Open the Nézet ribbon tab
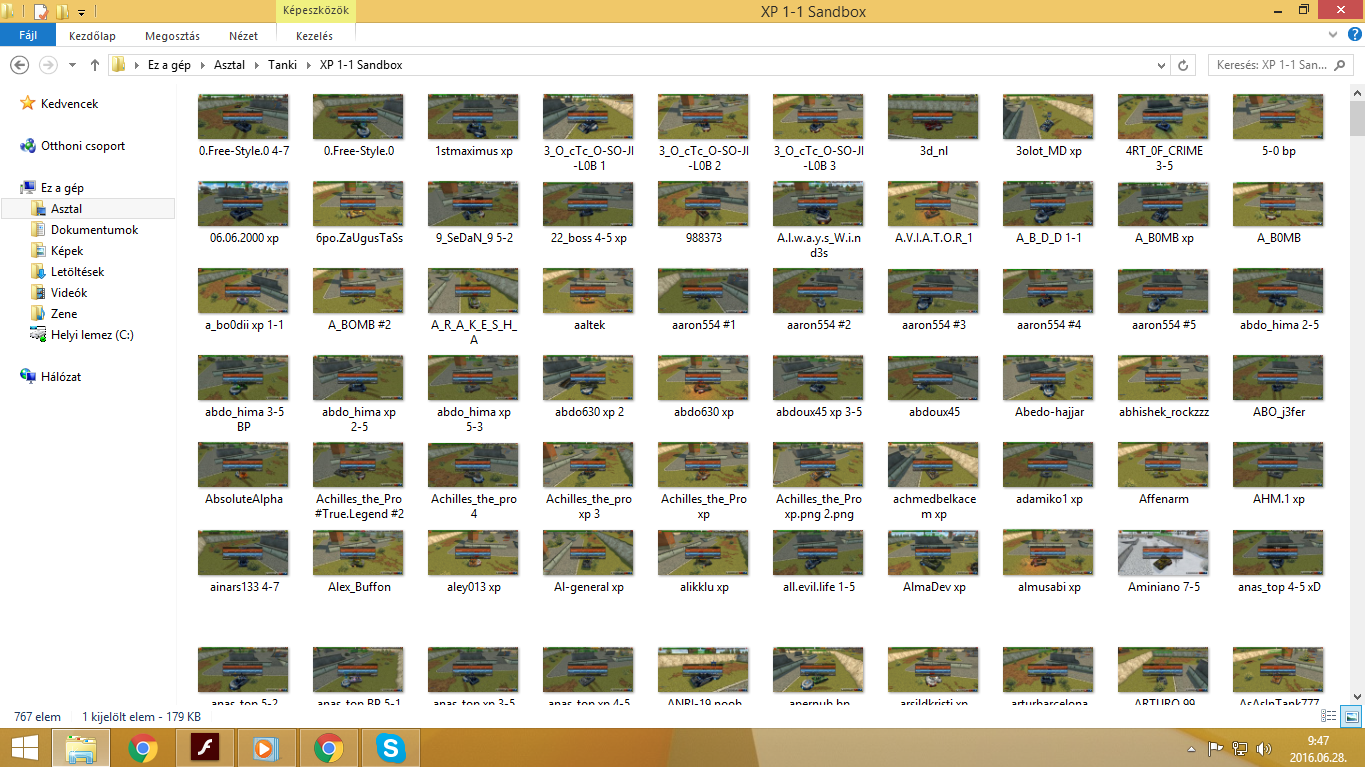This screenshot has height=767, width=1365. pyautogui.click(x=243, y=36)
